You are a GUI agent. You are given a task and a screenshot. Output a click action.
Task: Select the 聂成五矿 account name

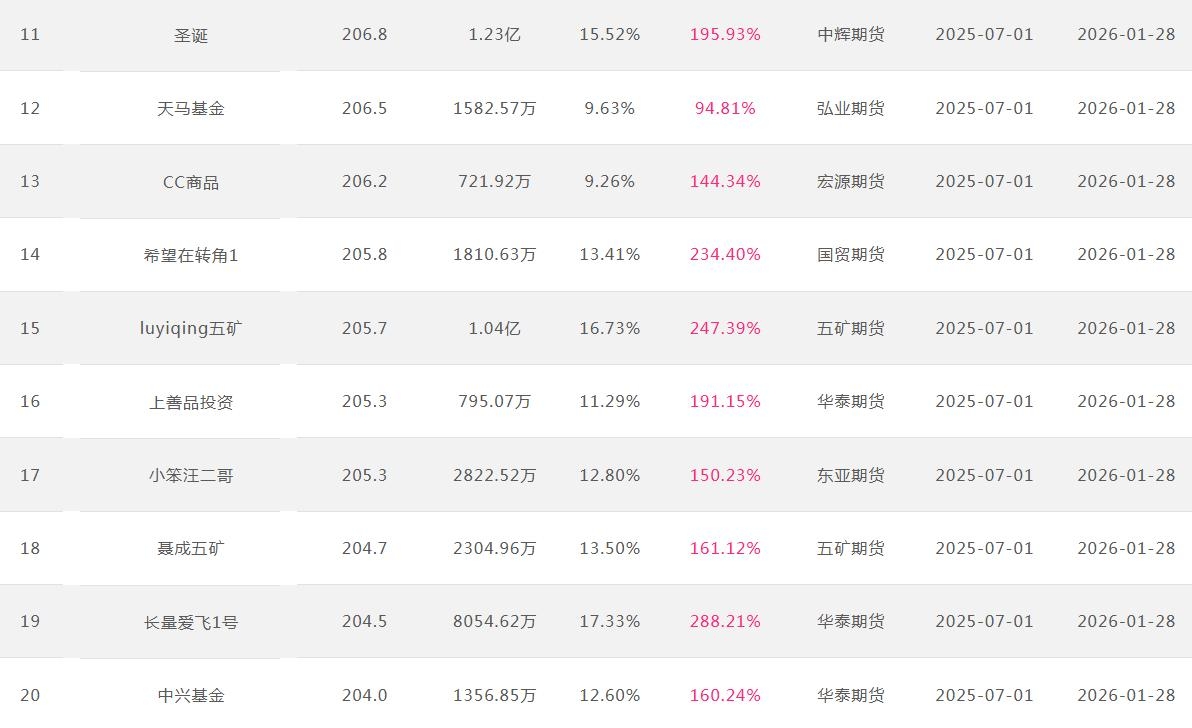191,548
